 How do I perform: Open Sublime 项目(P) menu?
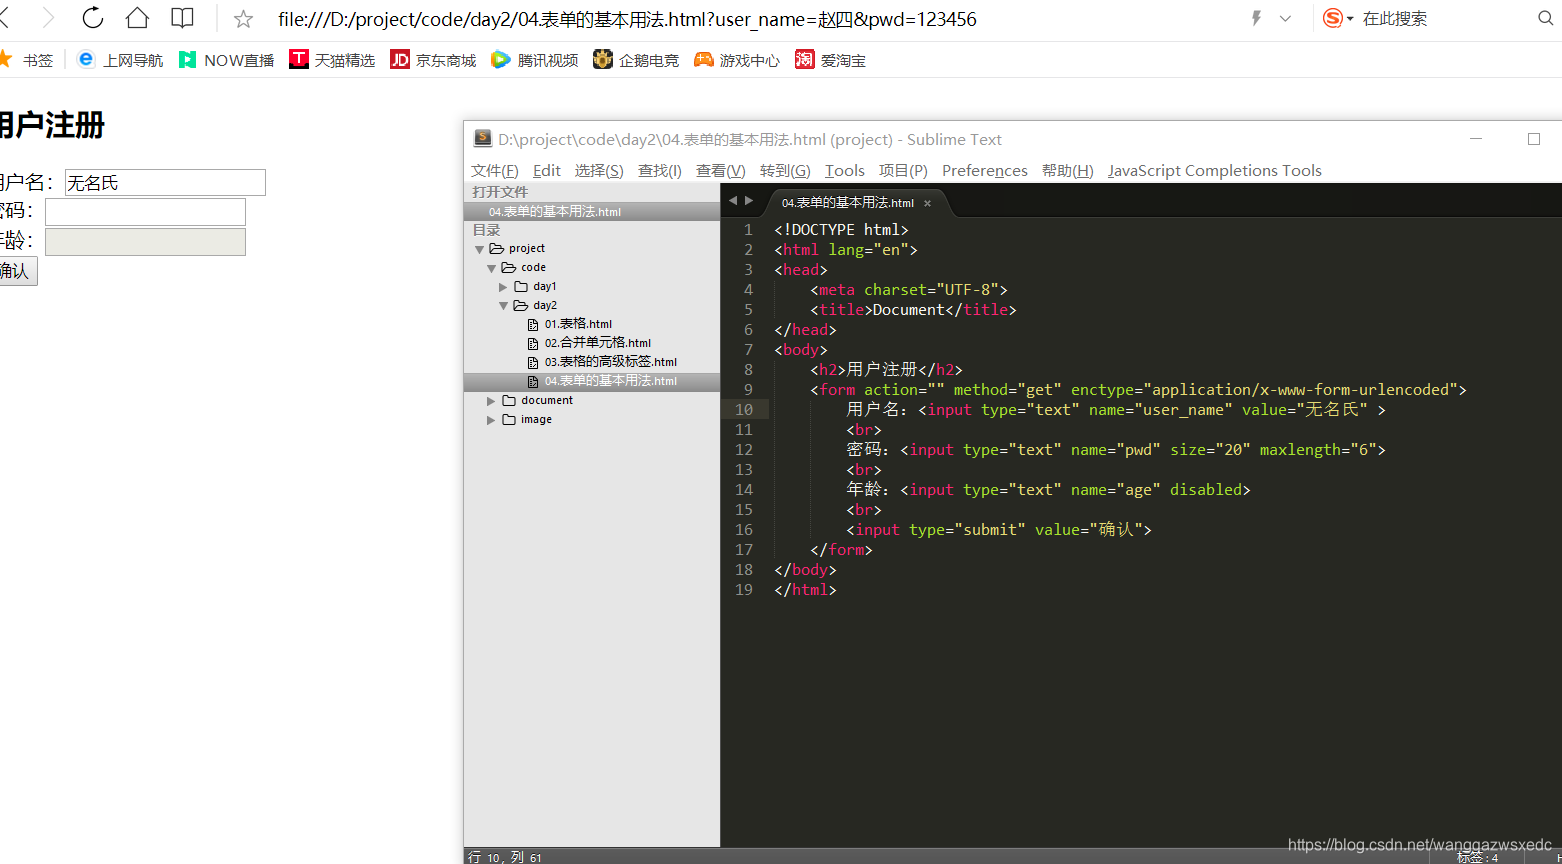tap(903, 170)
